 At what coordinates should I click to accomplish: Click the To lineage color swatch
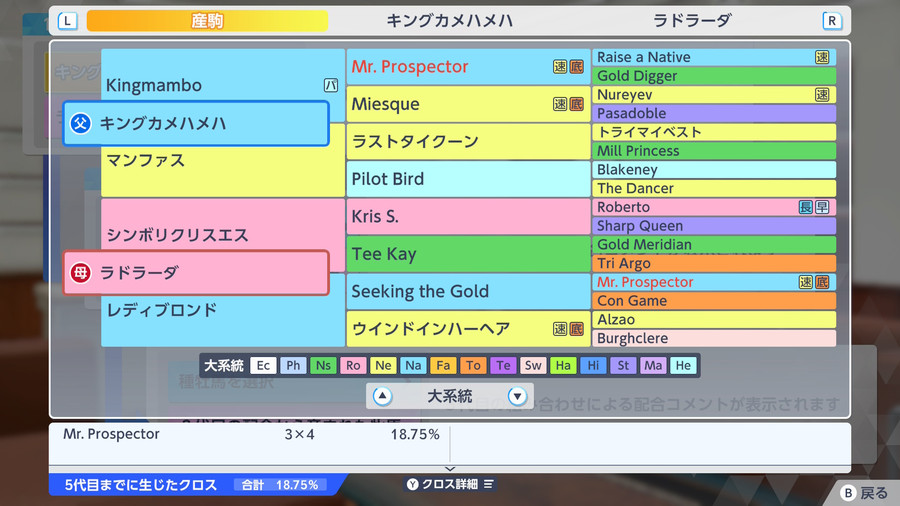(473, 365)
